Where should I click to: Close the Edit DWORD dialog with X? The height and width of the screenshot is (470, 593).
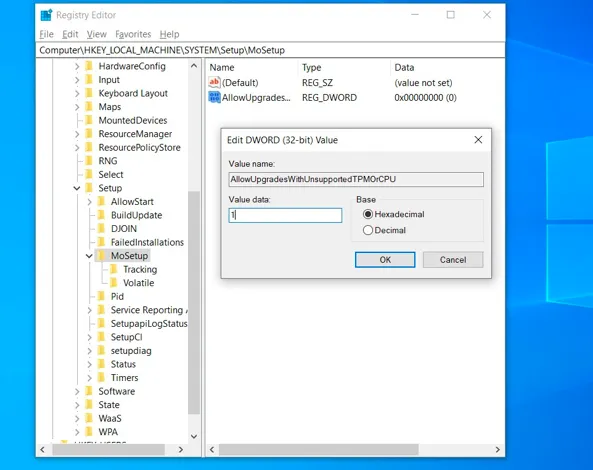pyautogui.click(x=478, y=140)
